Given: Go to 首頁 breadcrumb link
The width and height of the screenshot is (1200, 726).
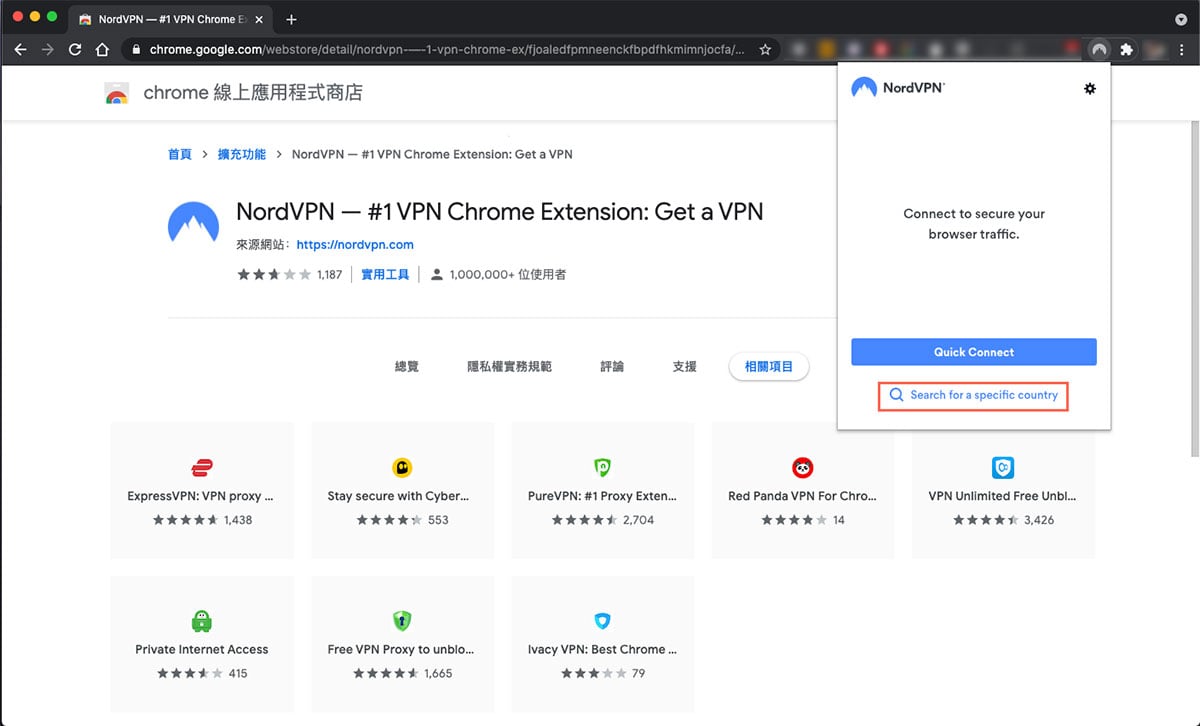Looking at the screenshot, I should click(180, 154).
